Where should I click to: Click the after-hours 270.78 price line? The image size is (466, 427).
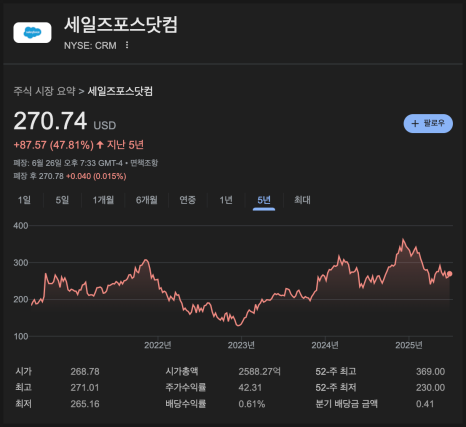point(70,176)
